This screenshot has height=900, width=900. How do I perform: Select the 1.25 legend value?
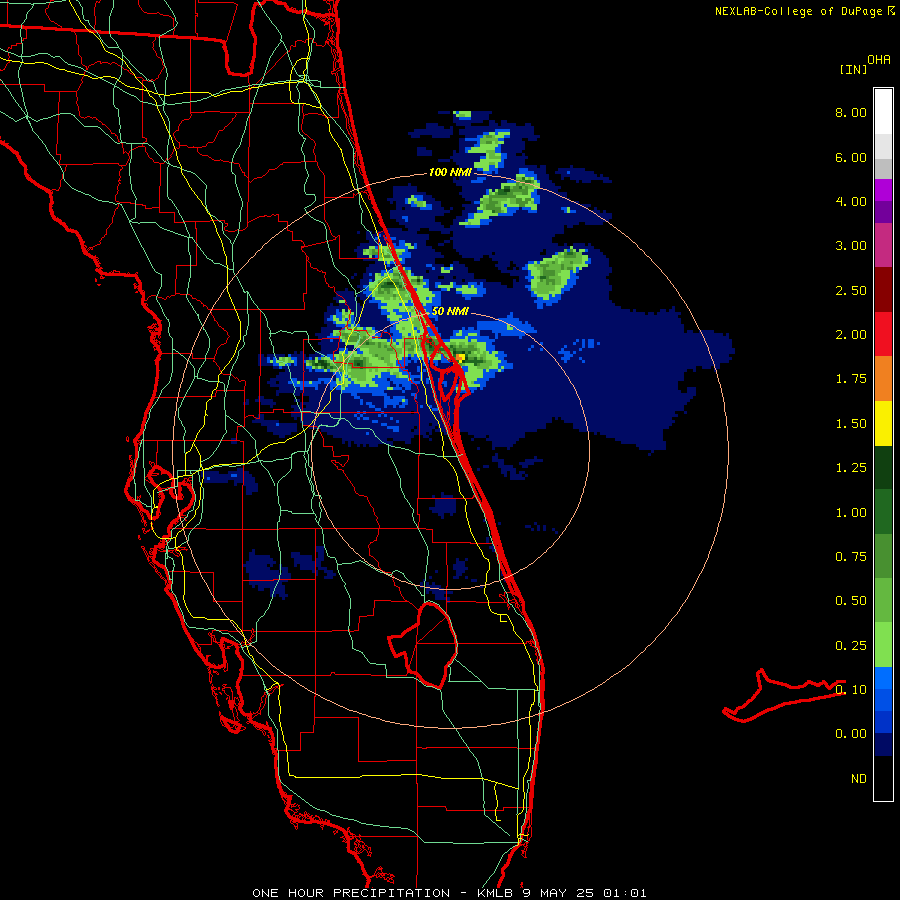(851, 468)
